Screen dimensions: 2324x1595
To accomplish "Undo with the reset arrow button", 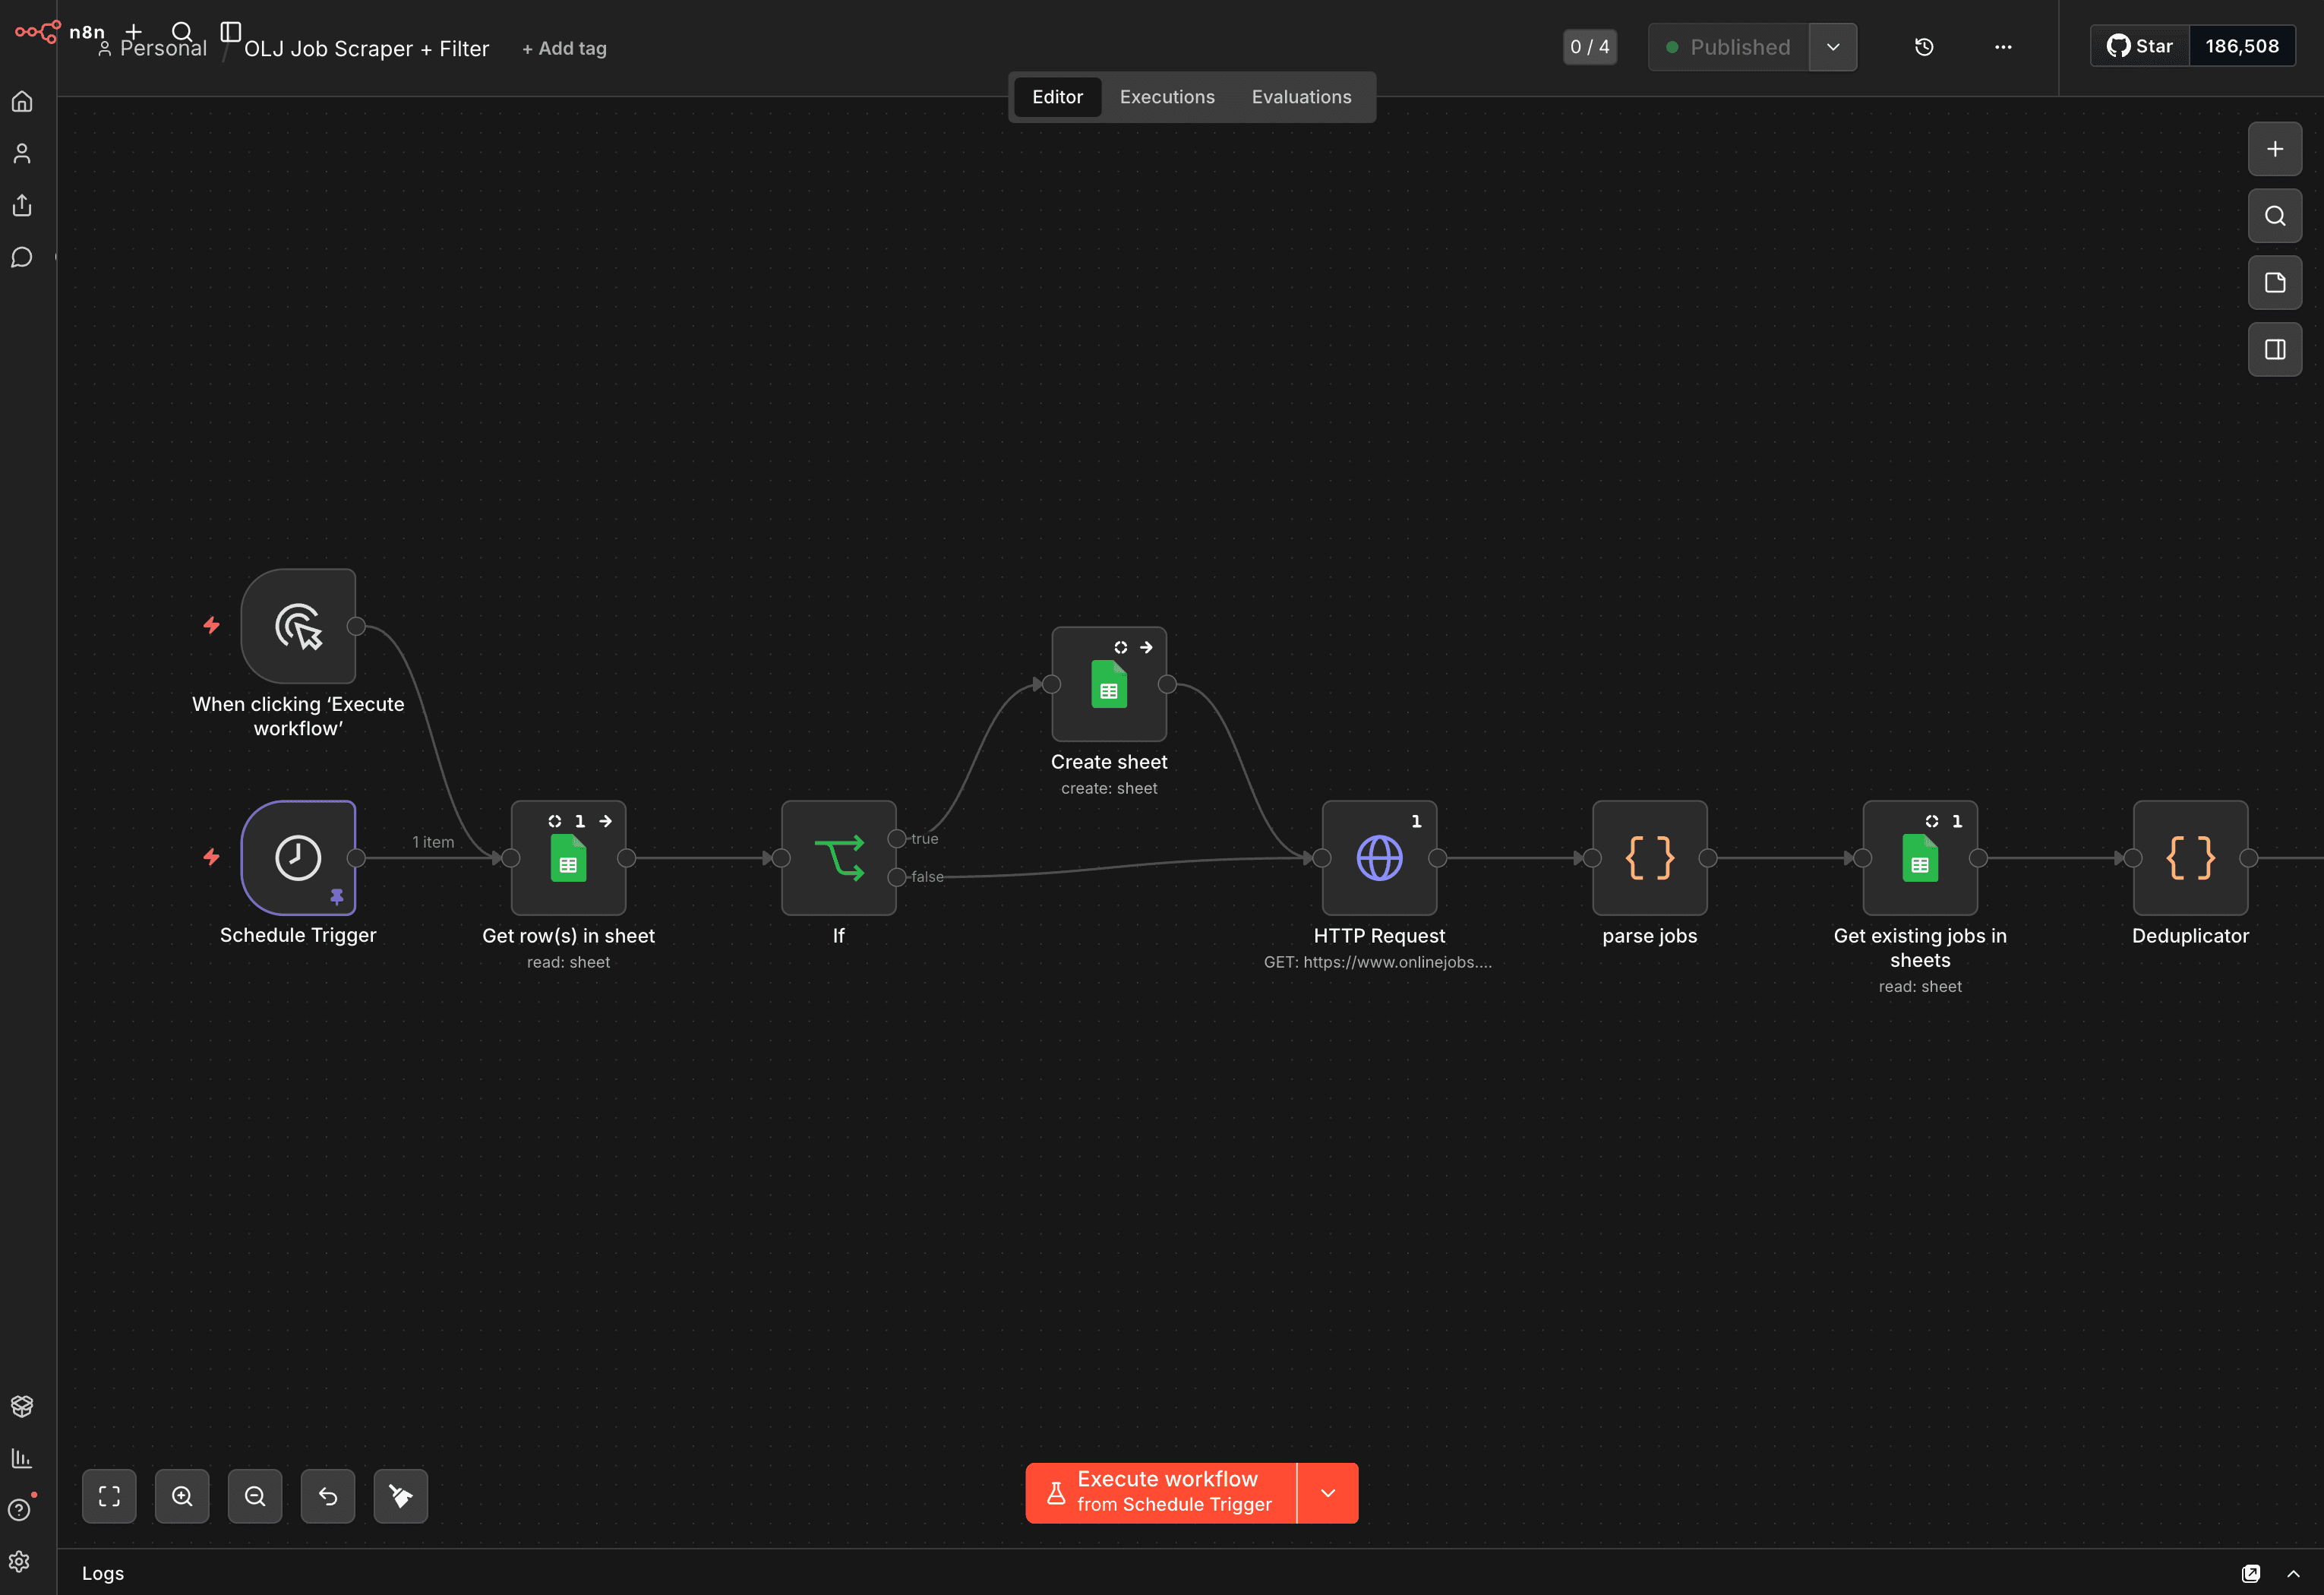I will tap(328, 1496).
